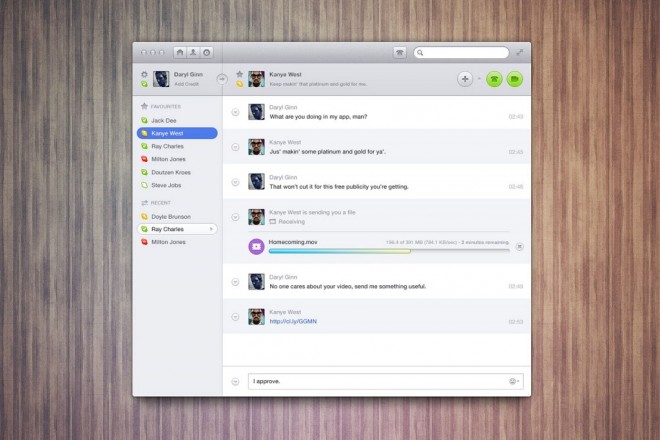Open options for the file transfer message
This screenshot has width=660, height=440.
[235, 217]
